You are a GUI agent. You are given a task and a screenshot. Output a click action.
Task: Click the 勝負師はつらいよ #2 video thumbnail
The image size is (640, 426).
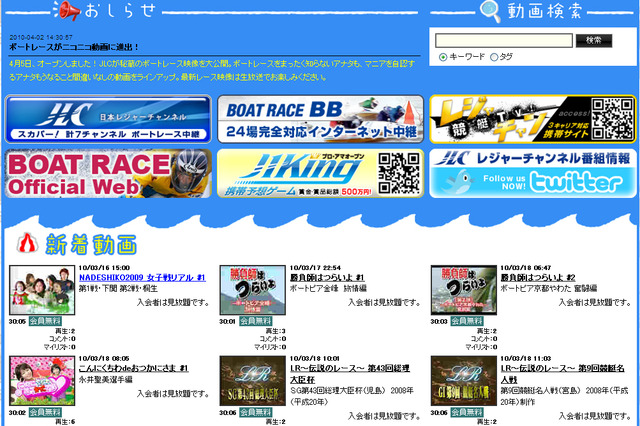coord(464,290)
